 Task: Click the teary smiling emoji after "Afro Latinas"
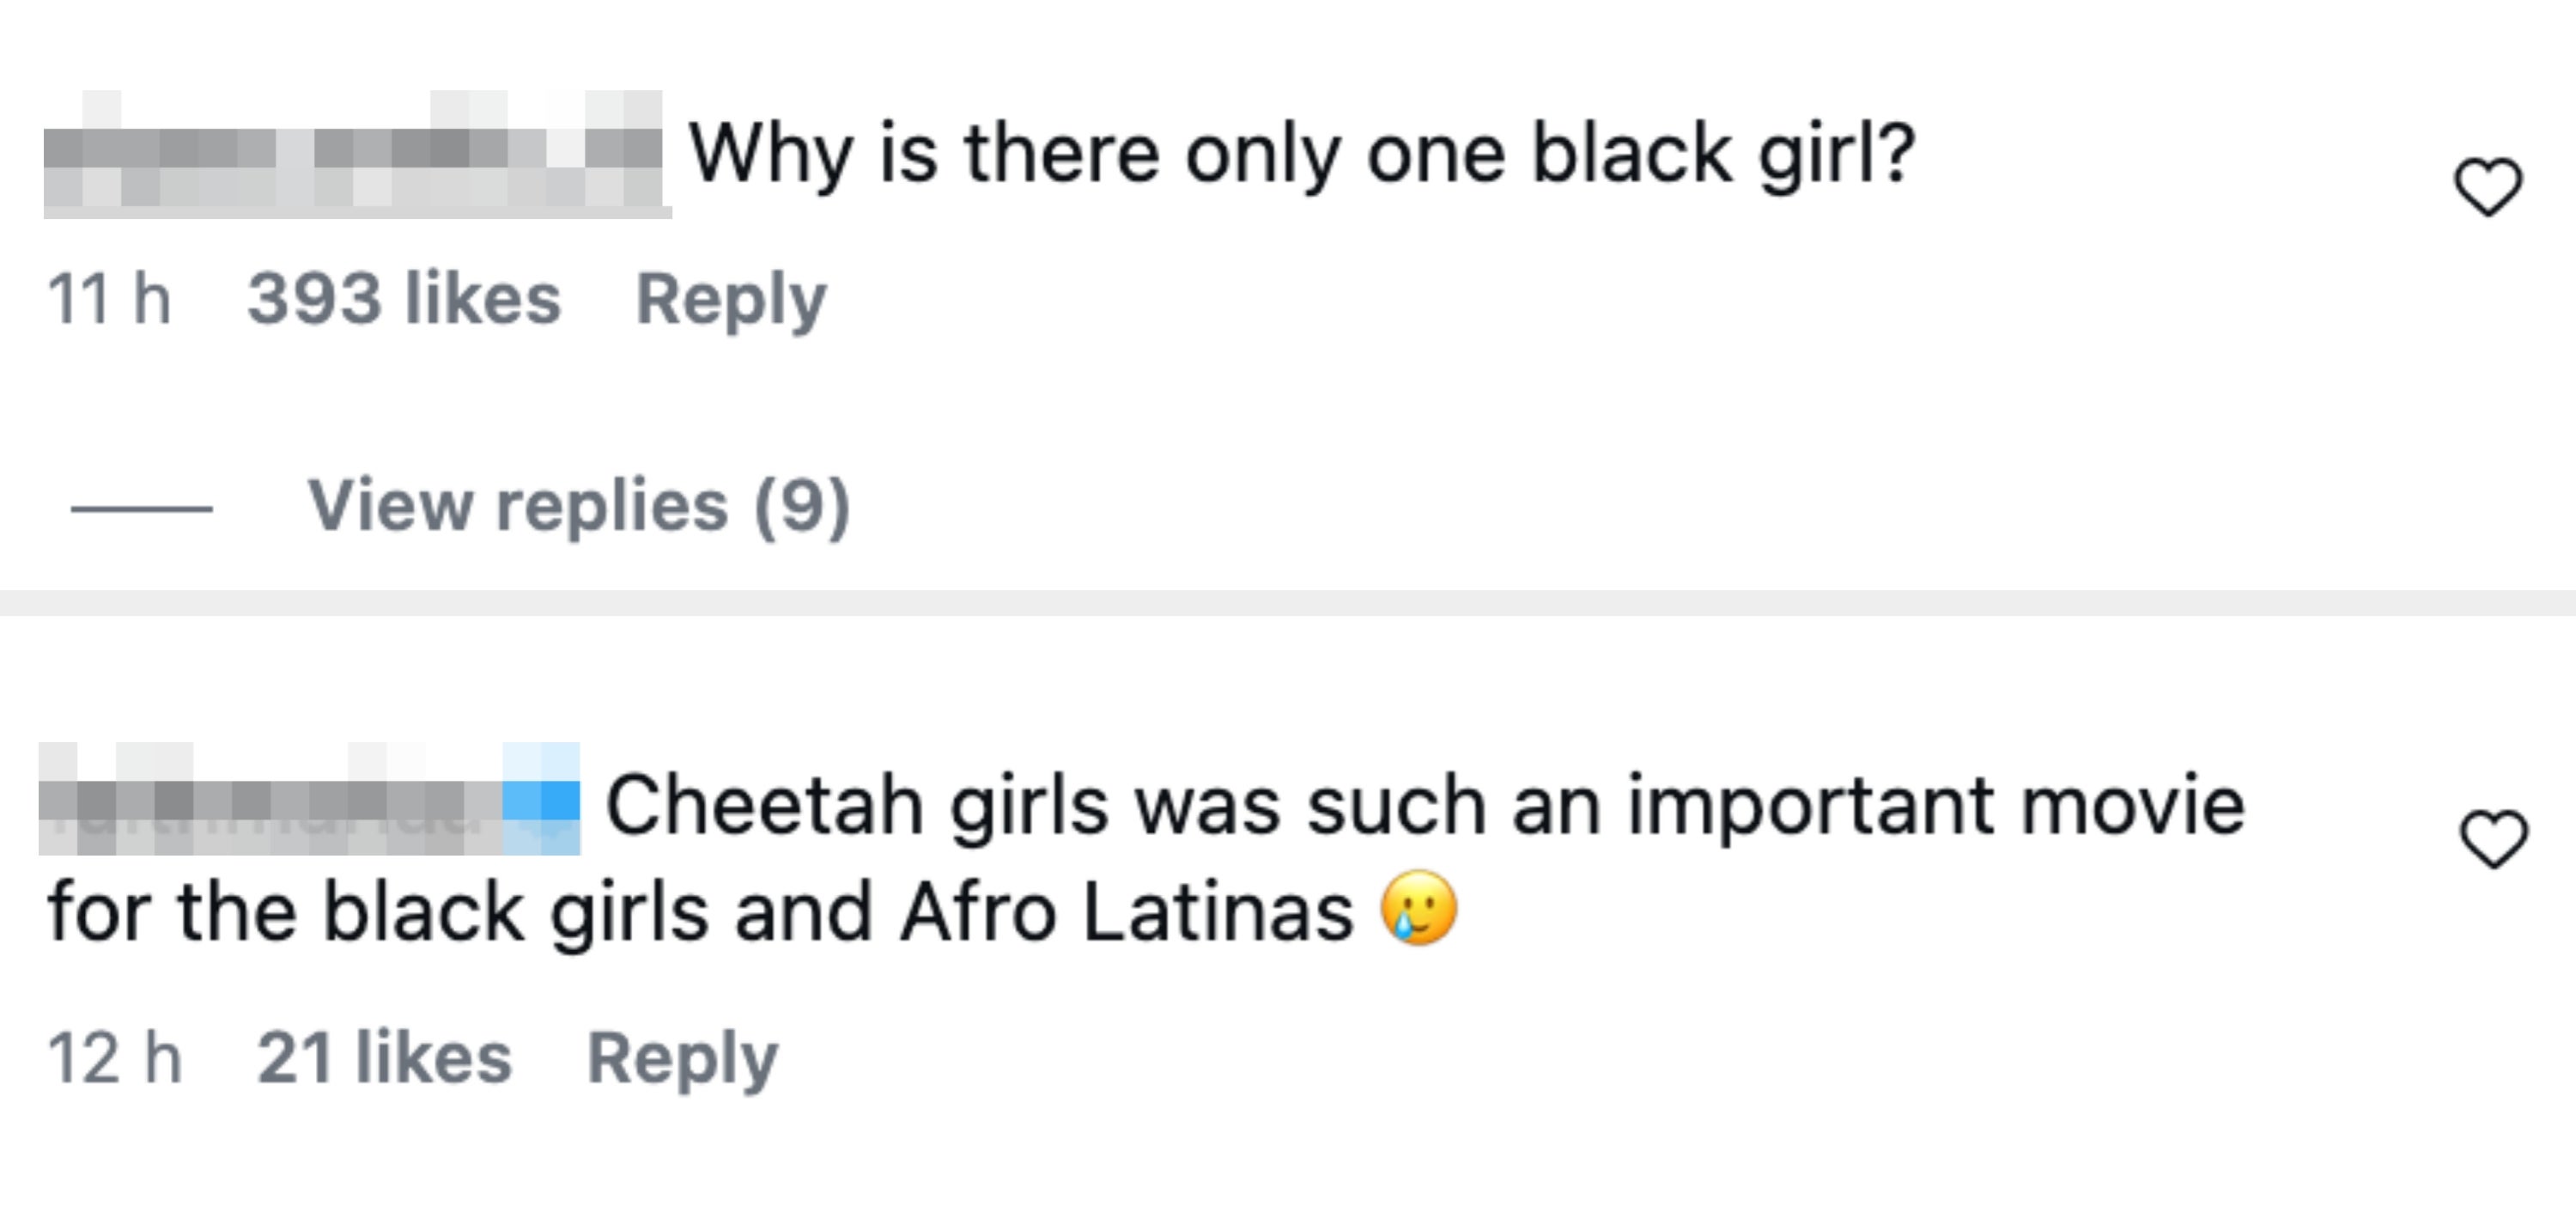tap(1418, 908)
